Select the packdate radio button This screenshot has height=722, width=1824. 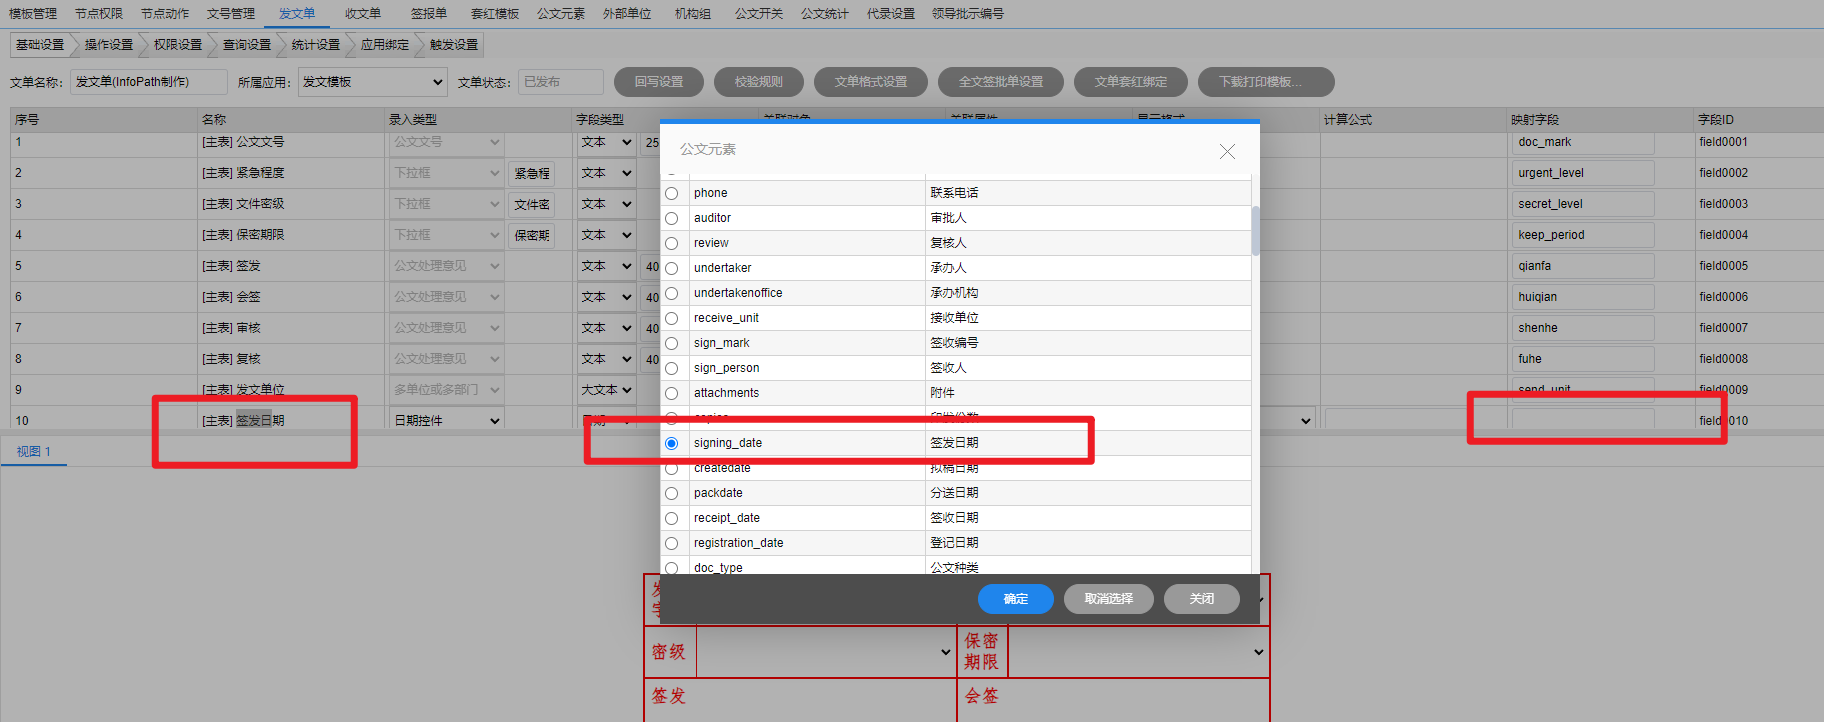[672, 493]
